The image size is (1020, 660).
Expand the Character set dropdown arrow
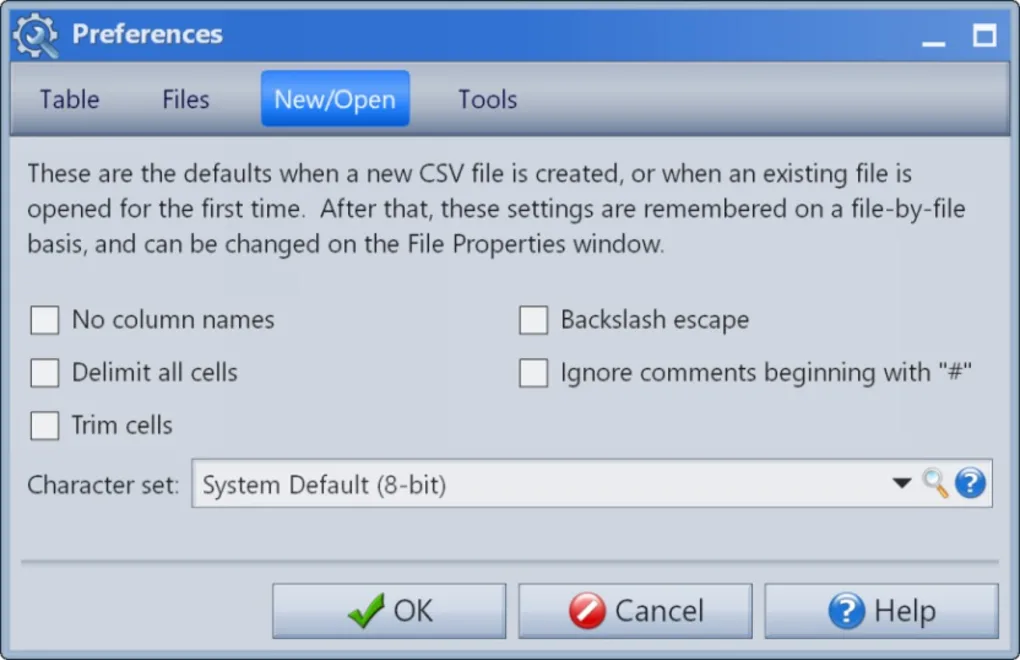[x=901, y=484]
